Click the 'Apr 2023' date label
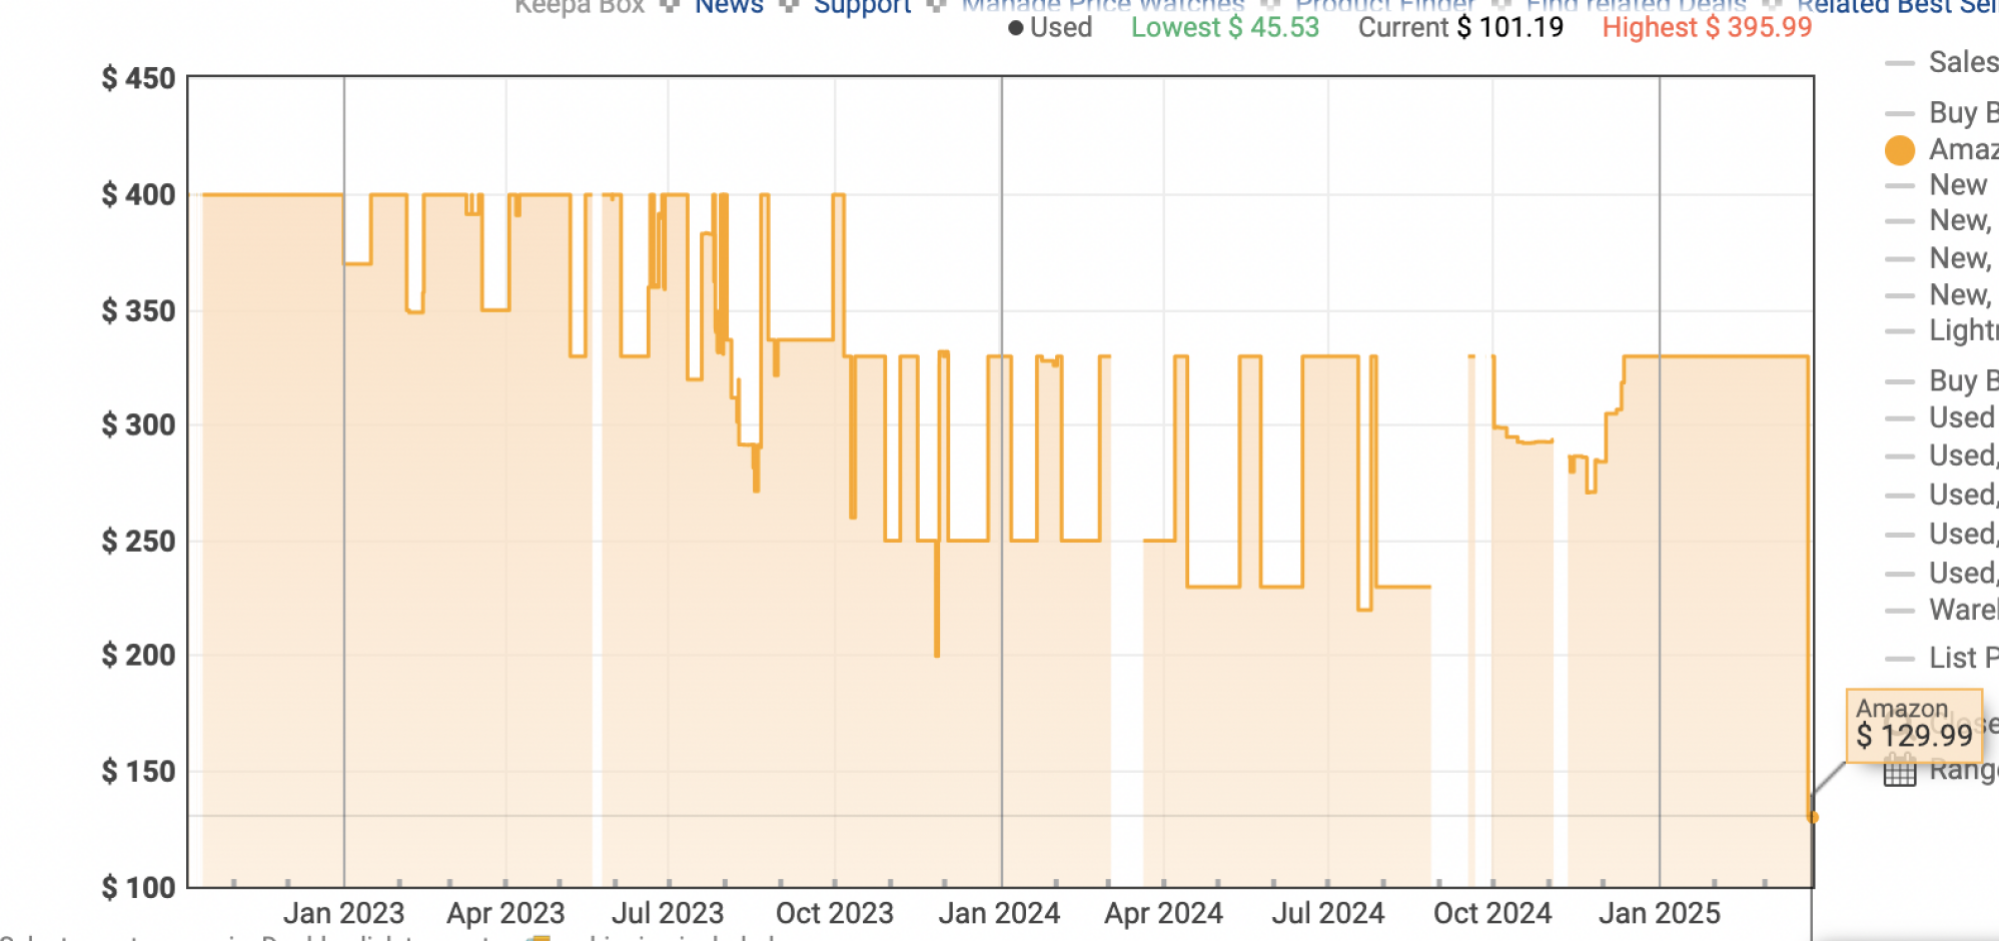 [x=506, y=913]
